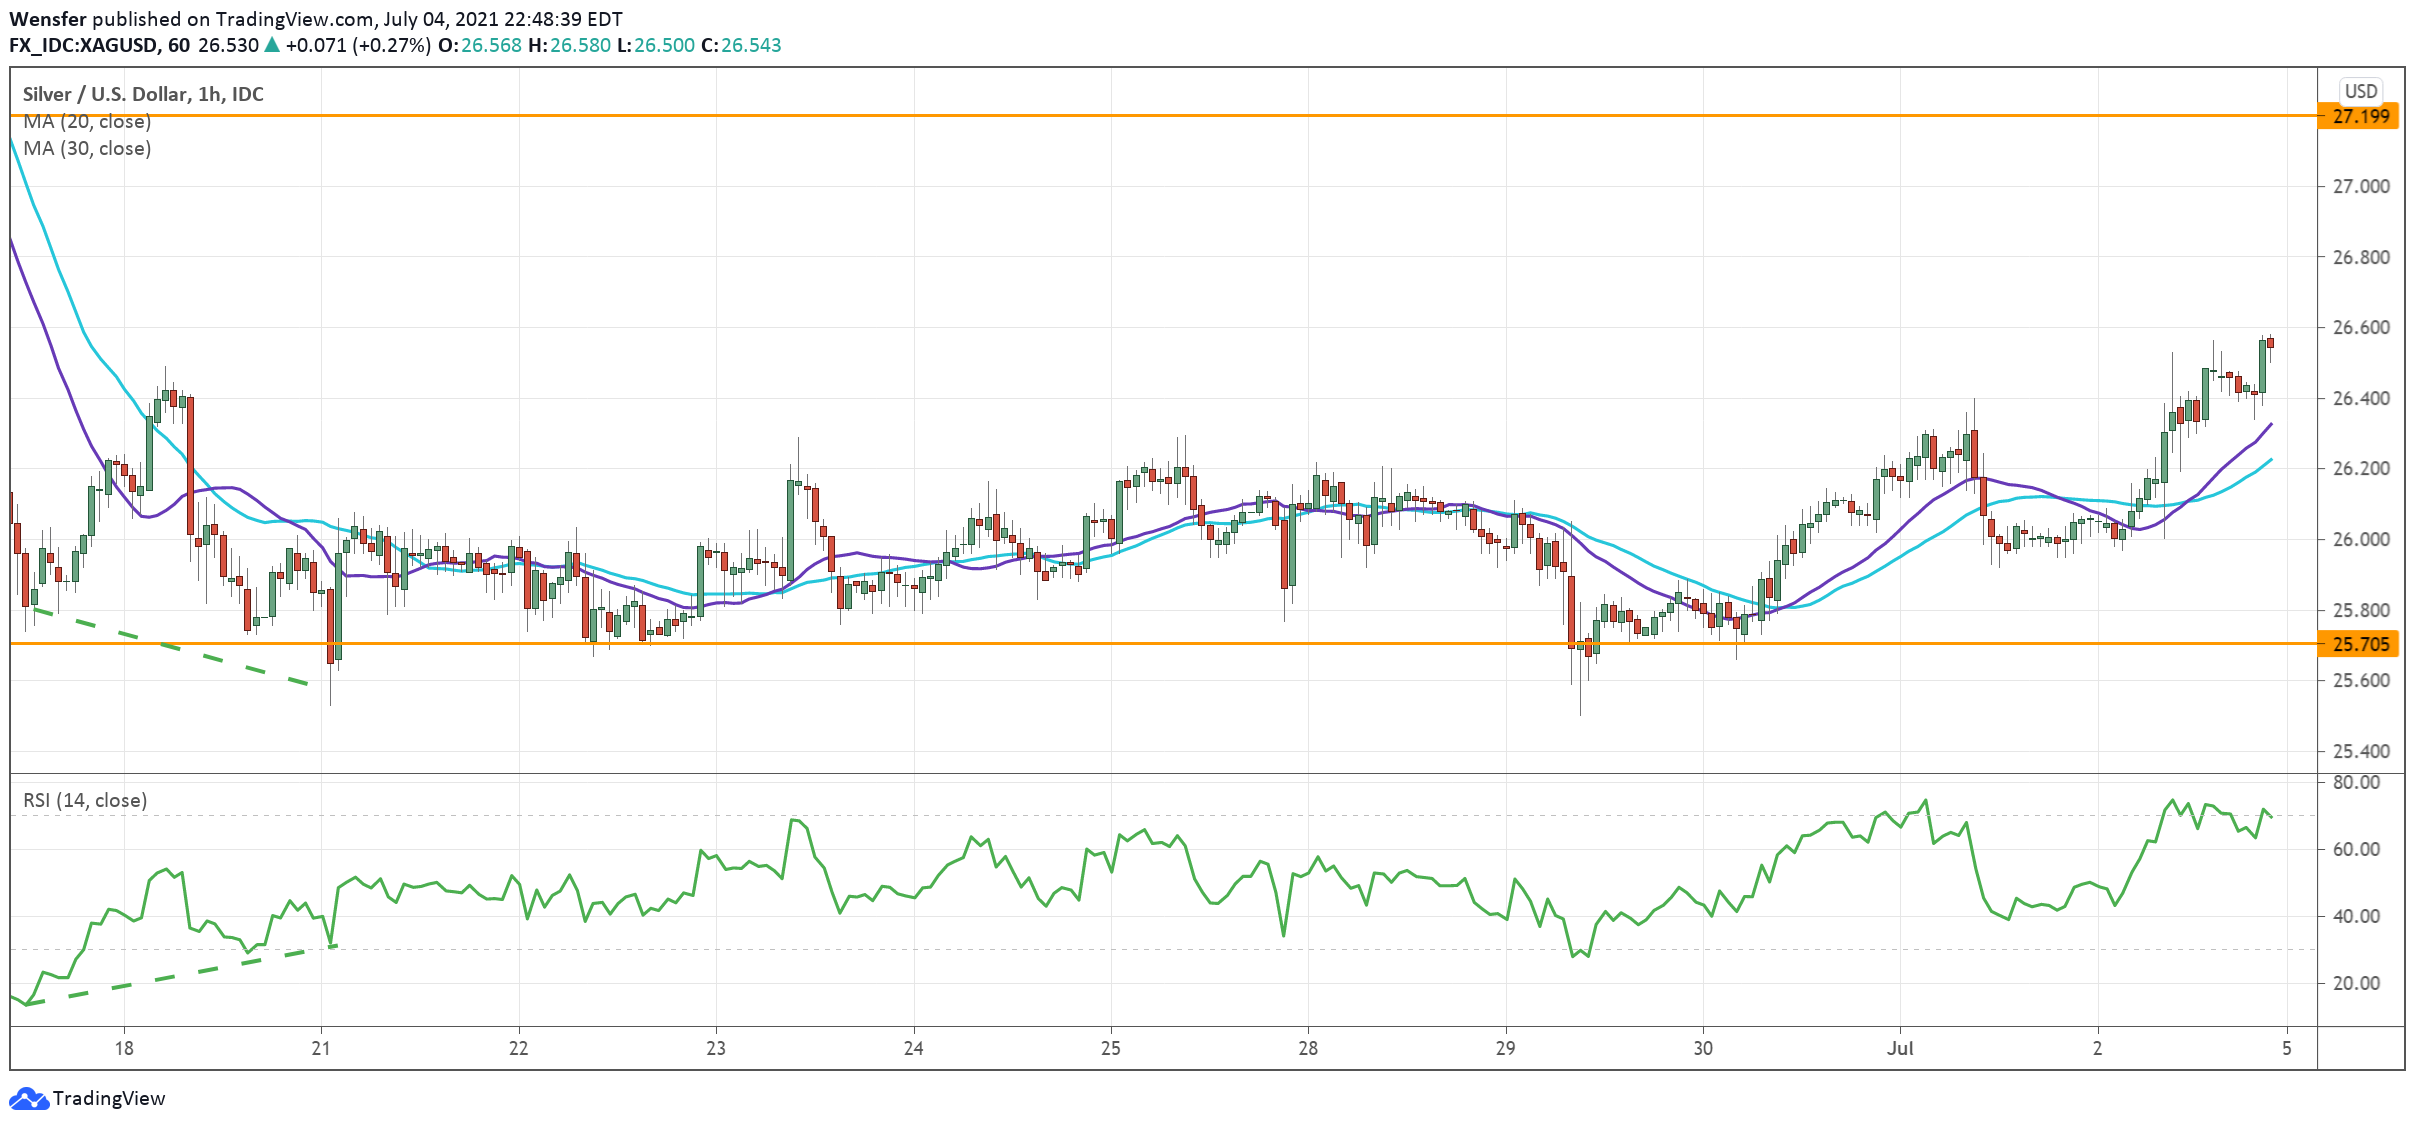Click the orange 25.705 price label
This screenshot has width=2415, height=1127.
(x=2360, y=644)
